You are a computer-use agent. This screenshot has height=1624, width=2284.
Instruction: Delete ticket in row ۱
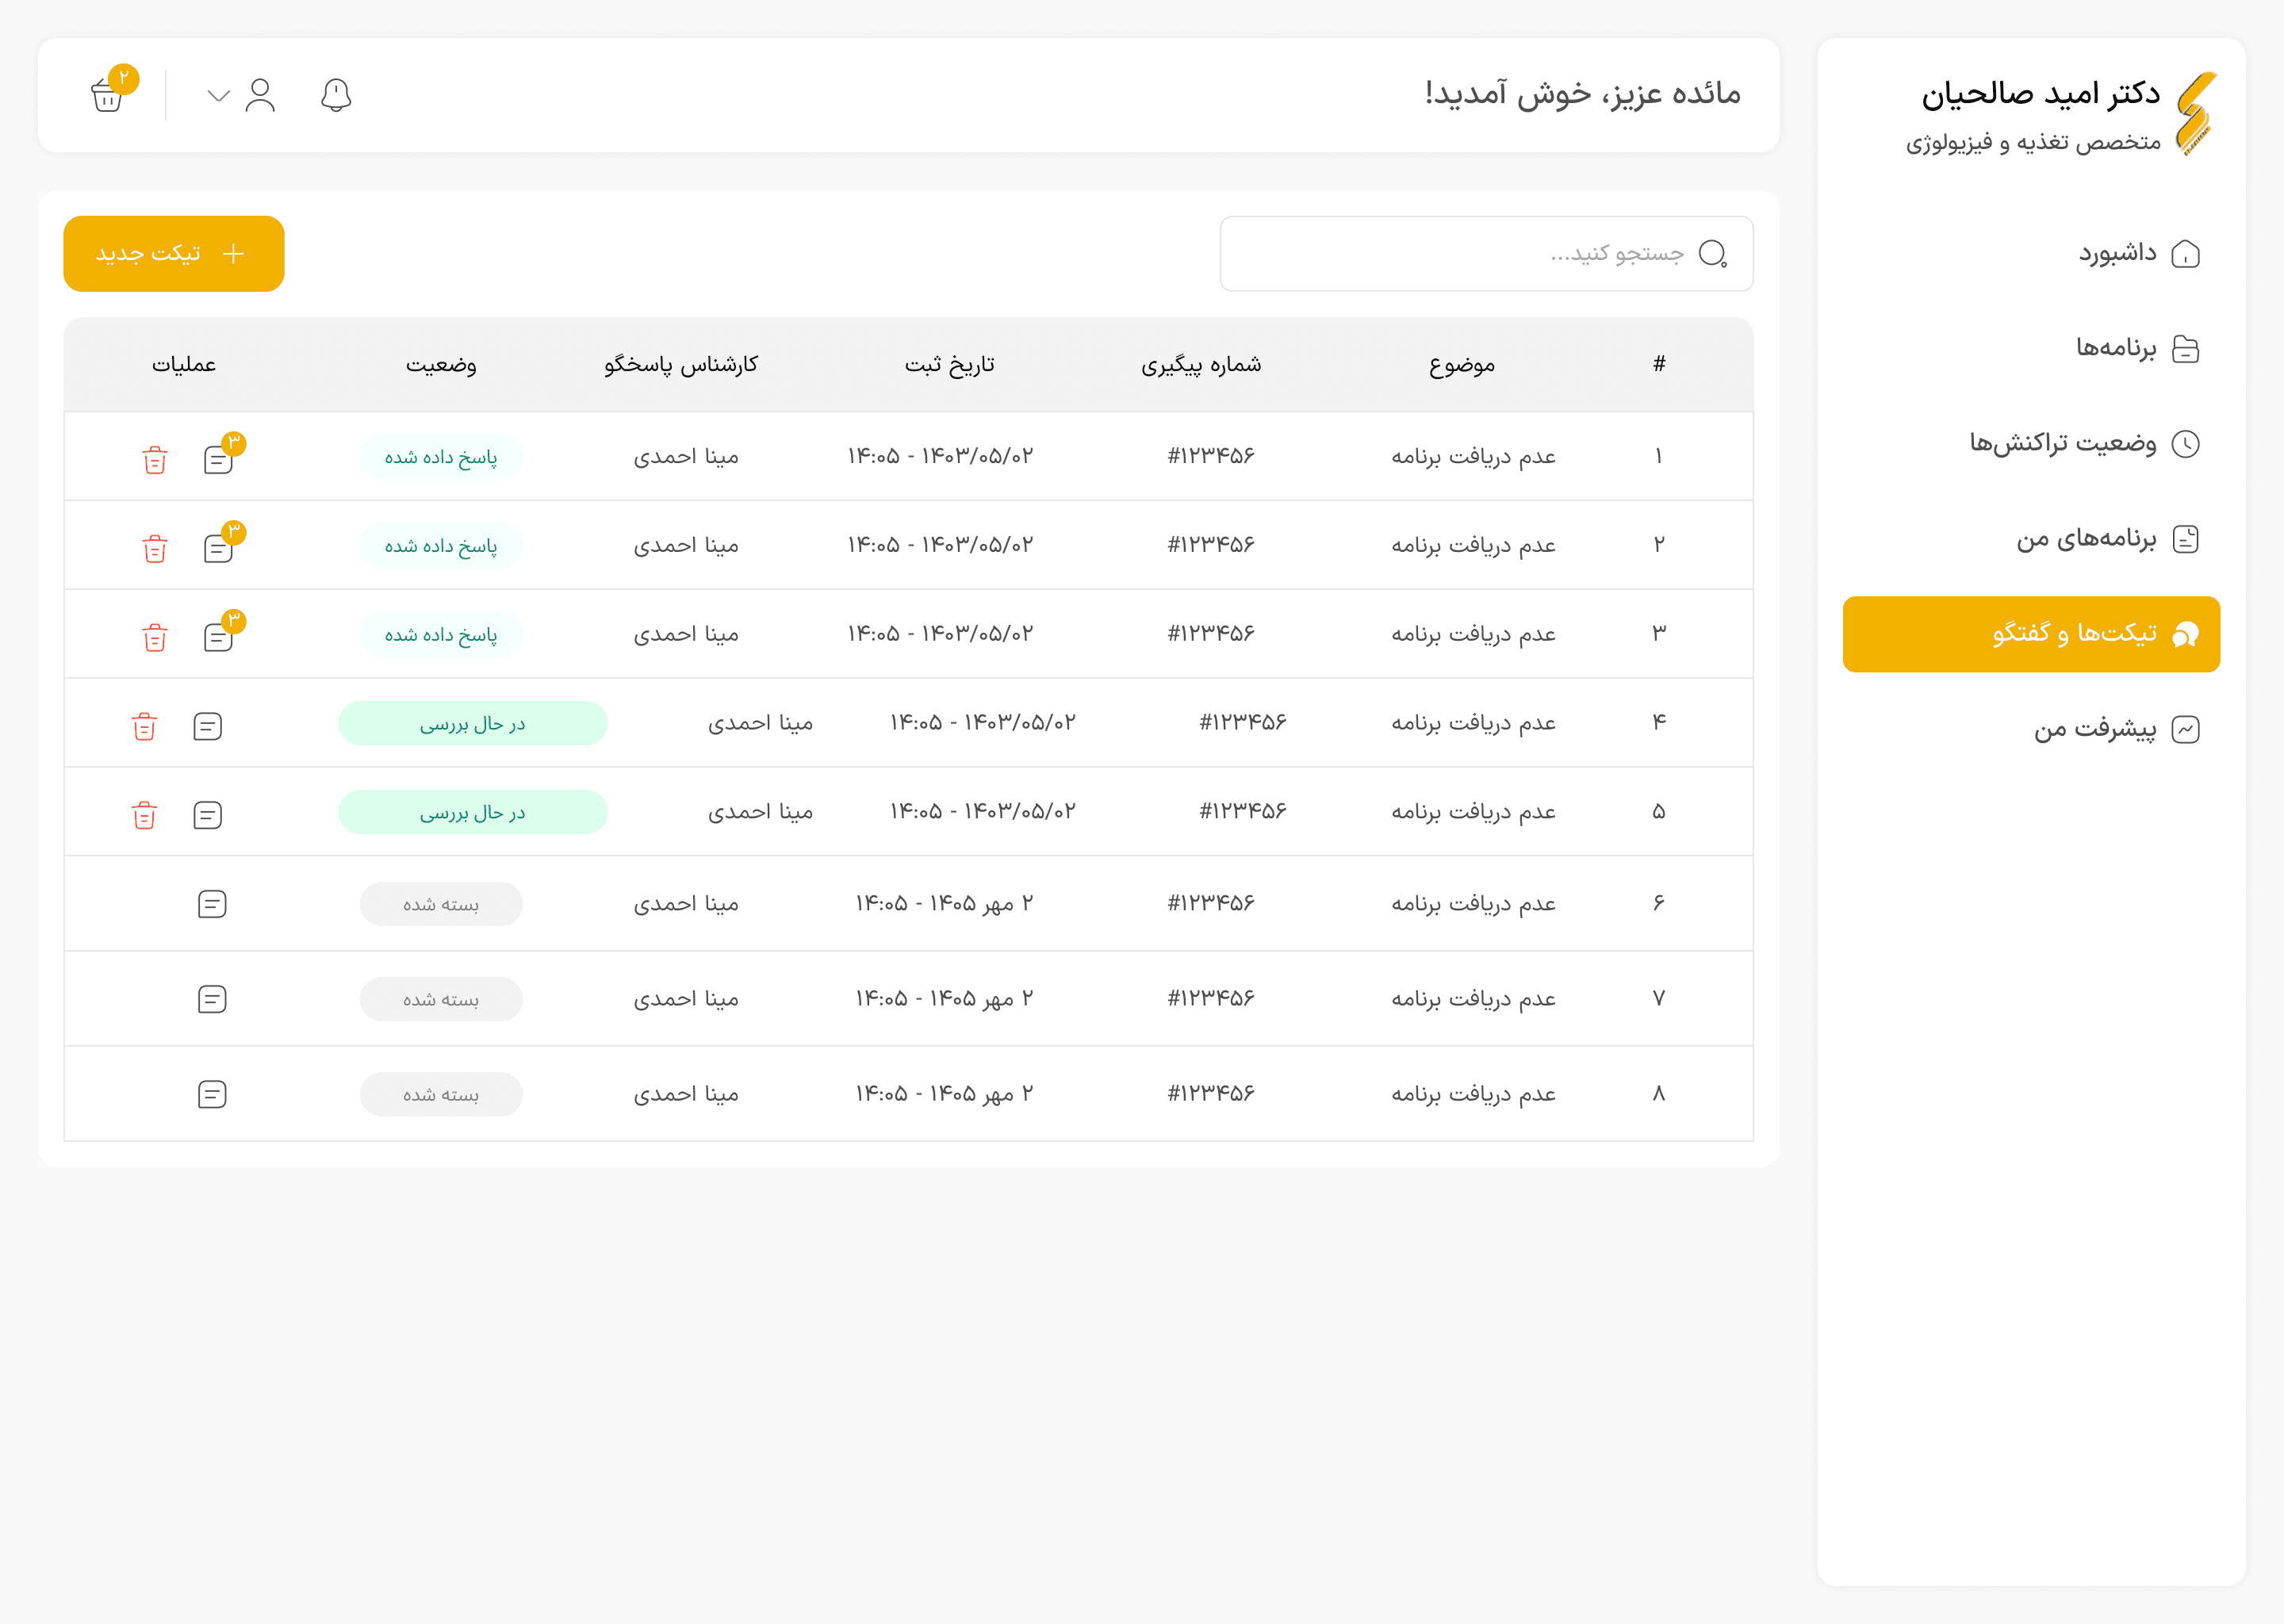(155, 460)
